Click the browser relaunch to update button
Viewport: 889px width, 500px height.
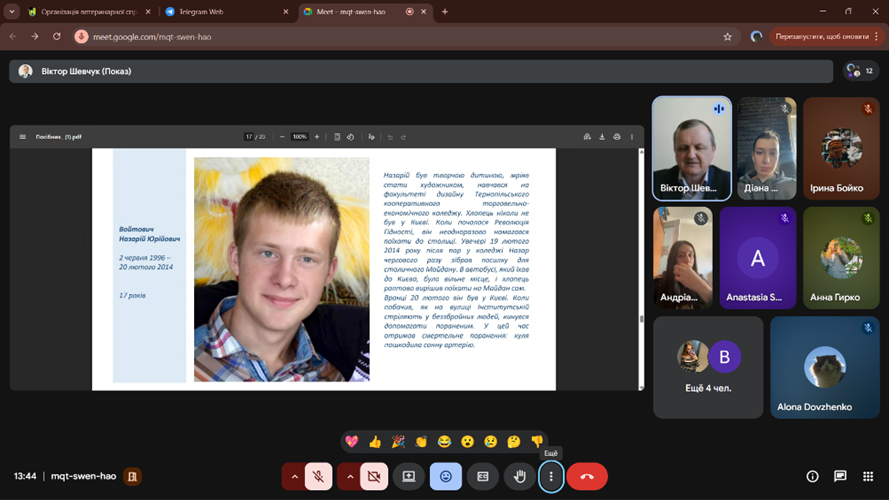821,36
